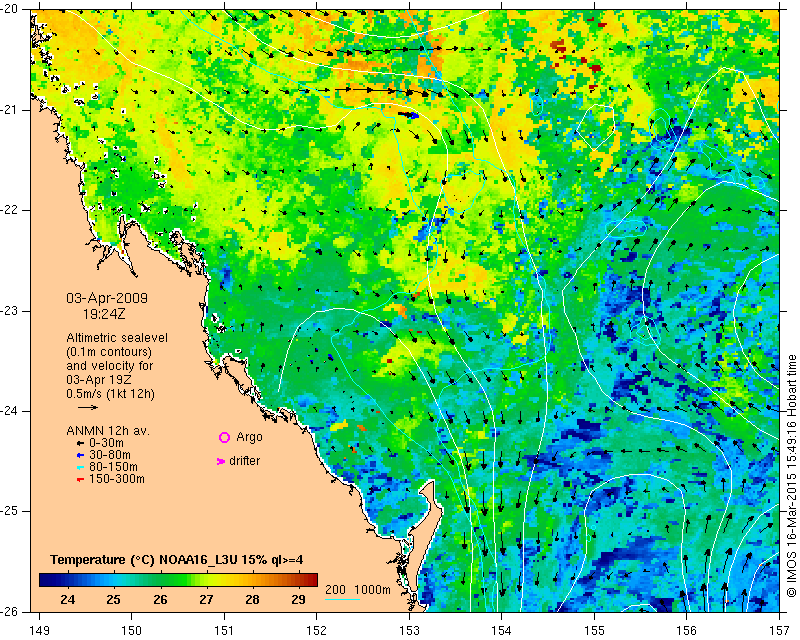Screen dimensions: 800x640
Task: Select the '03-Apr-2009' date label
Action: [x=107, y=298]
